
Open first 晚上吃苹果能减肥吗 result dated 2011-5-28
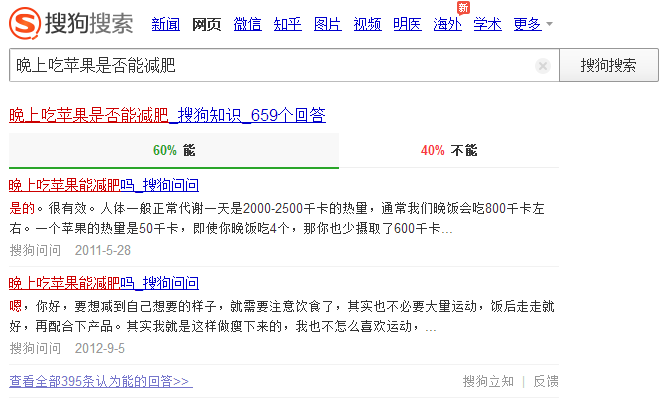pyautogui.click(x=104, y=185)
